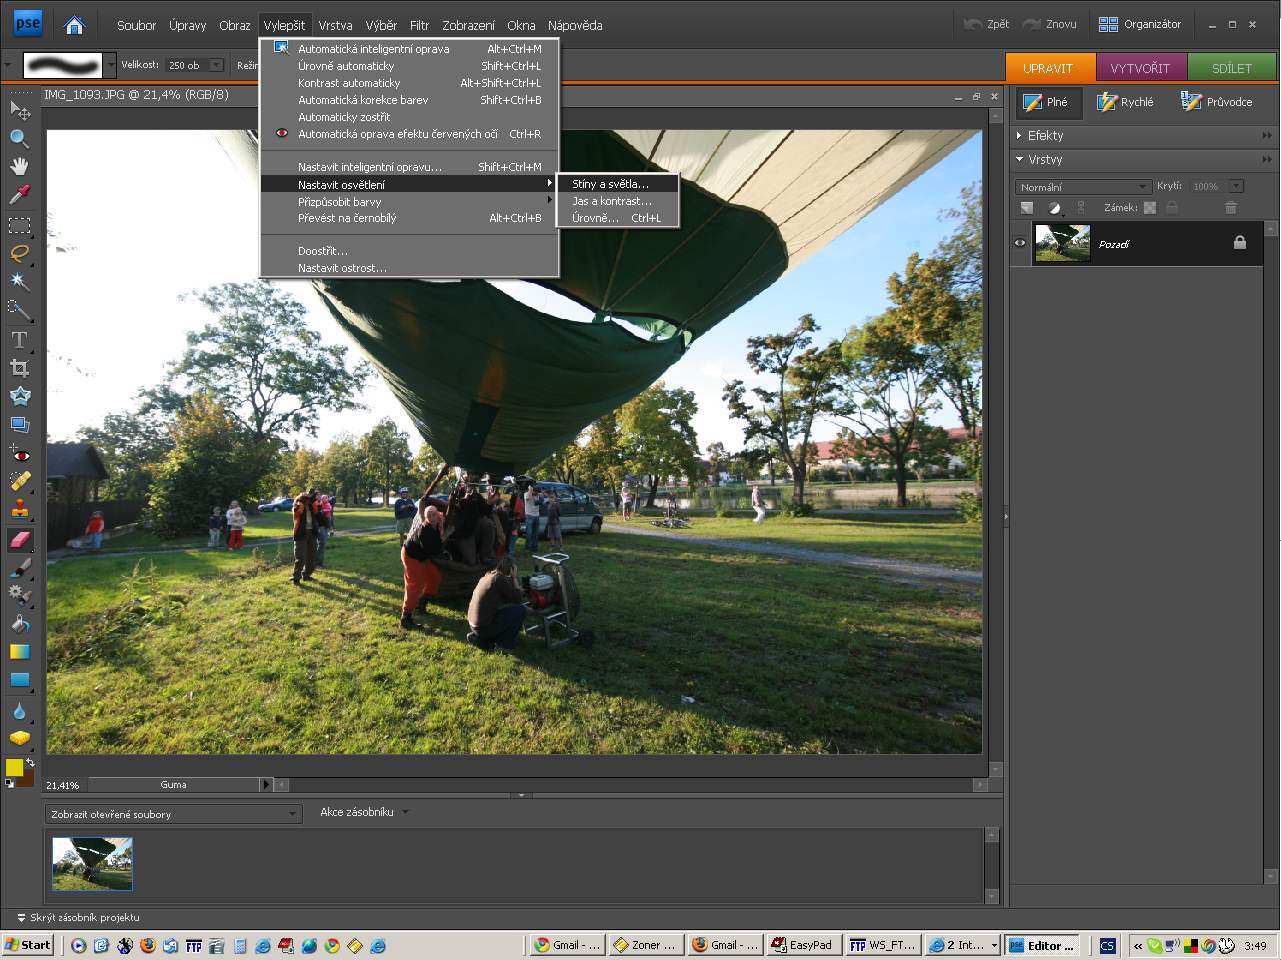This screenshot has width=1281, height=960.
Task: Select the Zoom magnifier tool
Action: point(19,138)
